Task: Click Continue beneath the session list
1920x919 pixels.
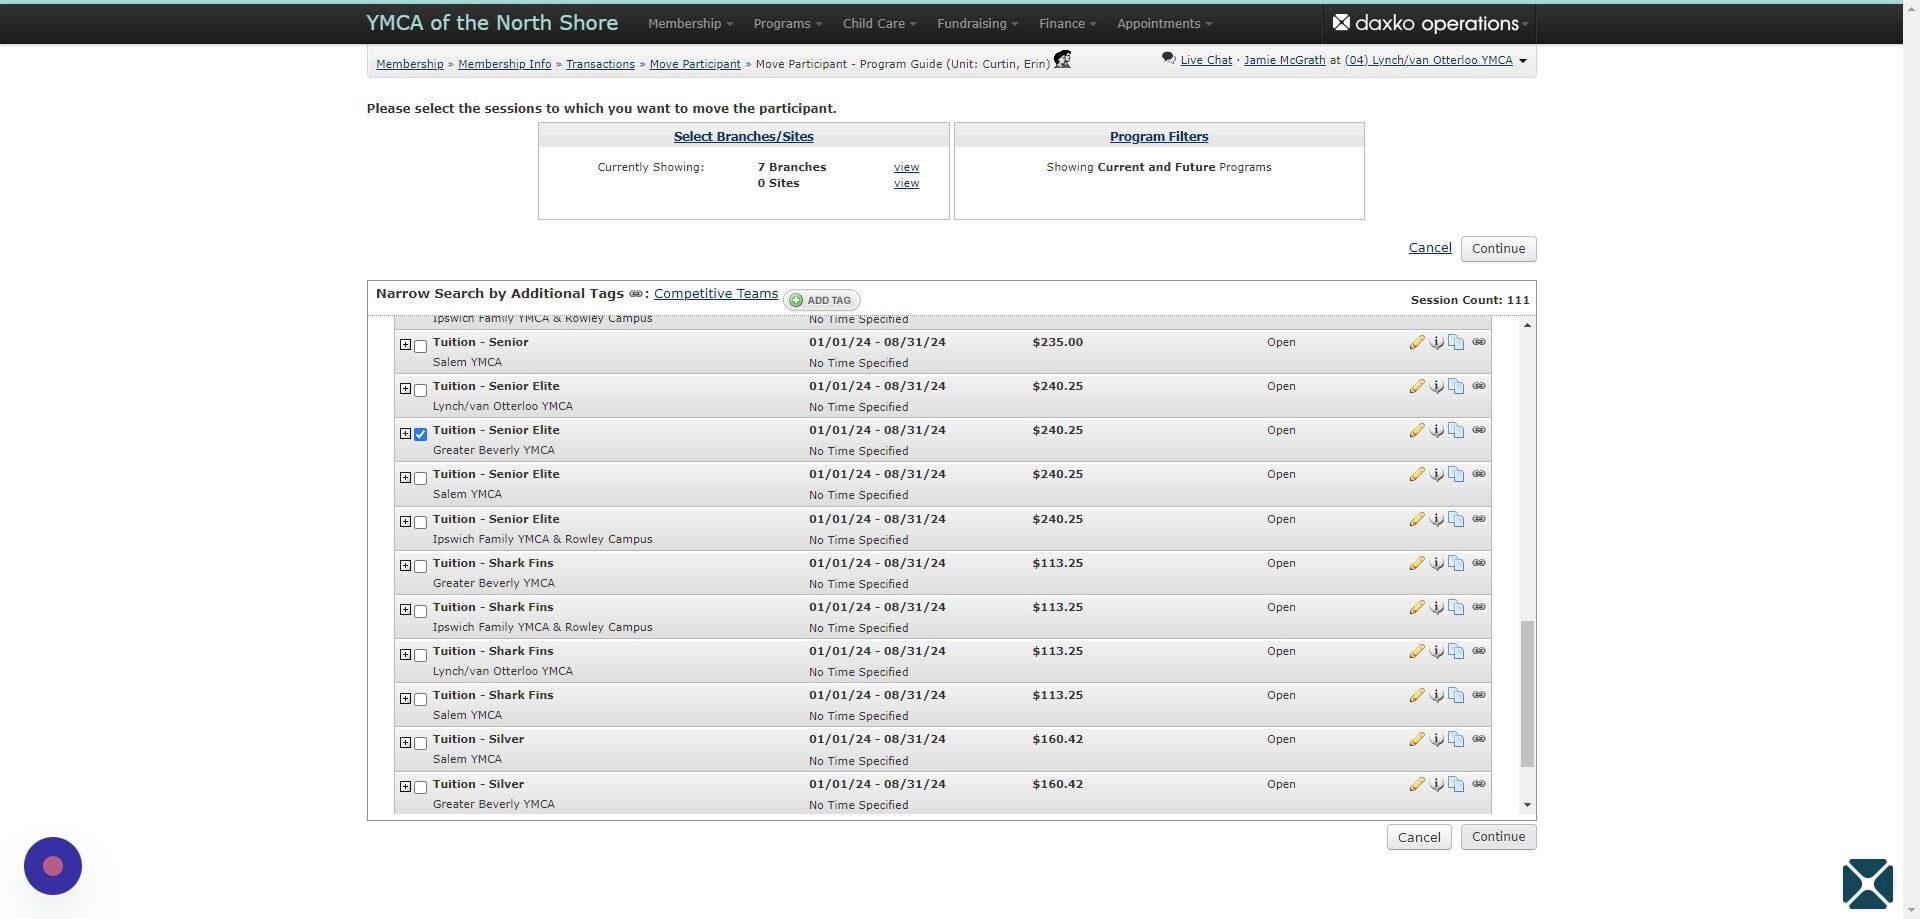Action: click(x=1498, y=837)
